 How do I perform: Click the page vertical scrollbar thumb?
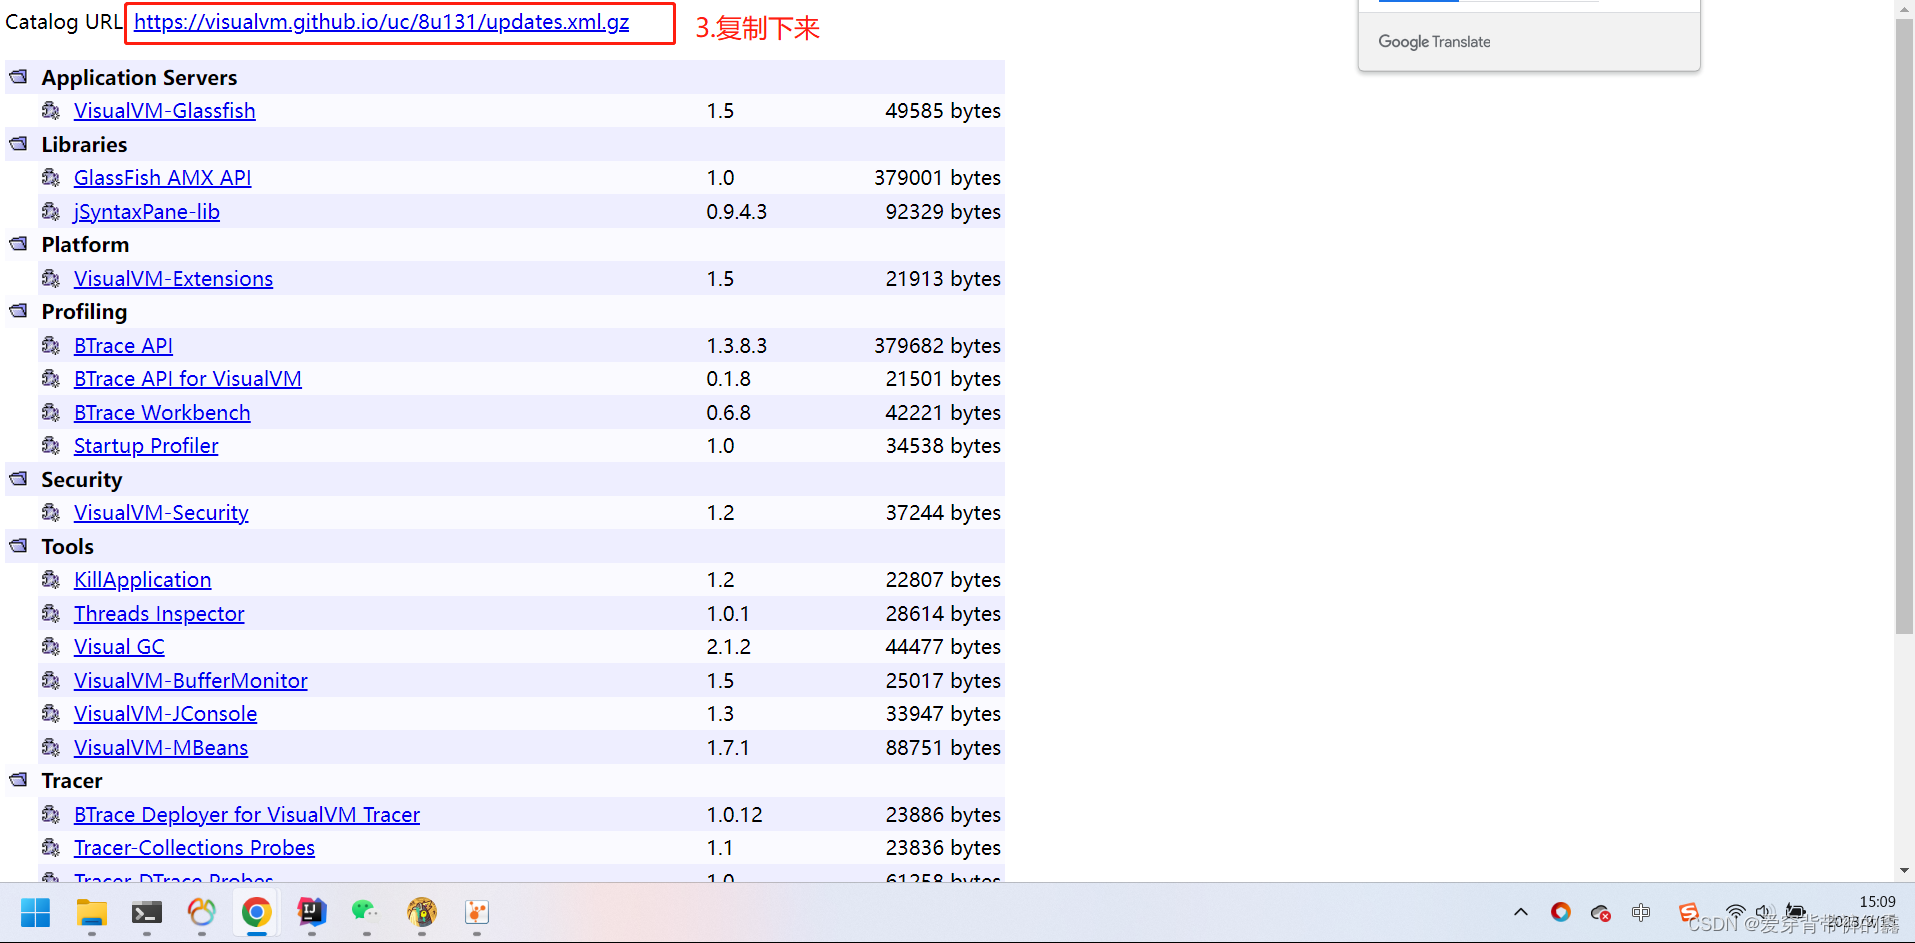(x=1904, y=325)
